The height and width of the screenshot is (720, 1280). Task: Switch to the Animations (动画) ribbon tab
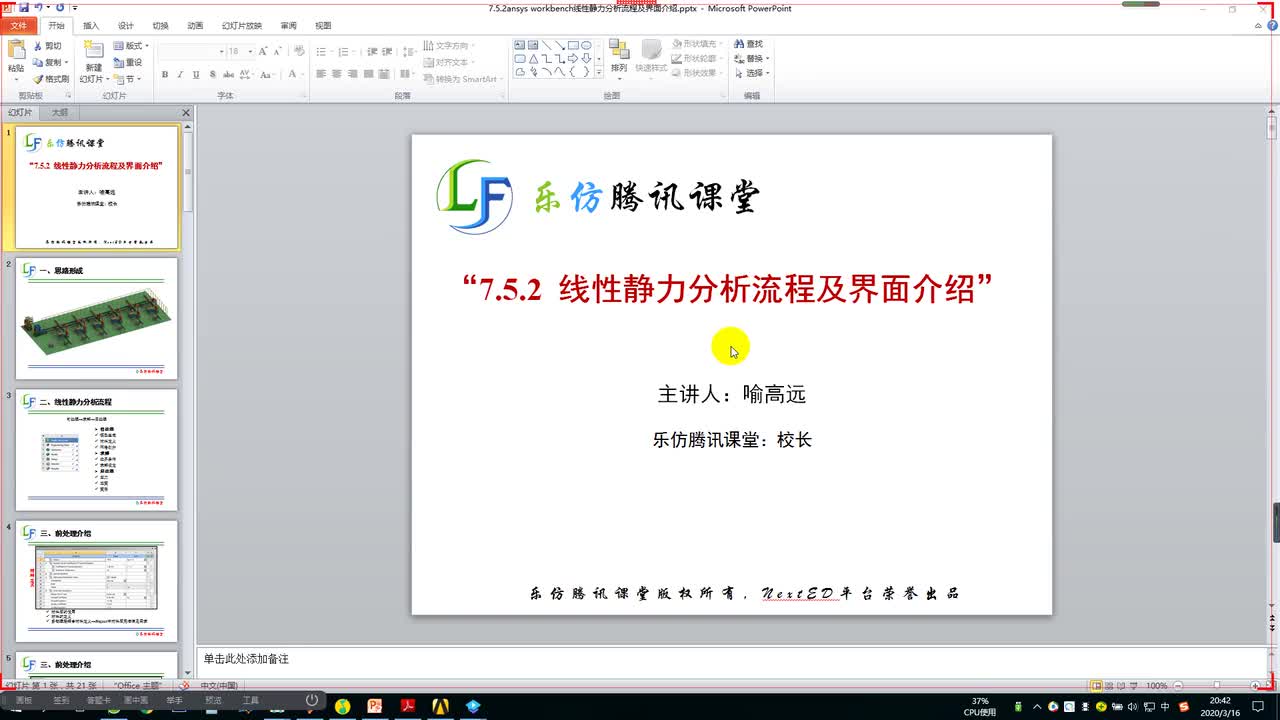coord(195,25)
